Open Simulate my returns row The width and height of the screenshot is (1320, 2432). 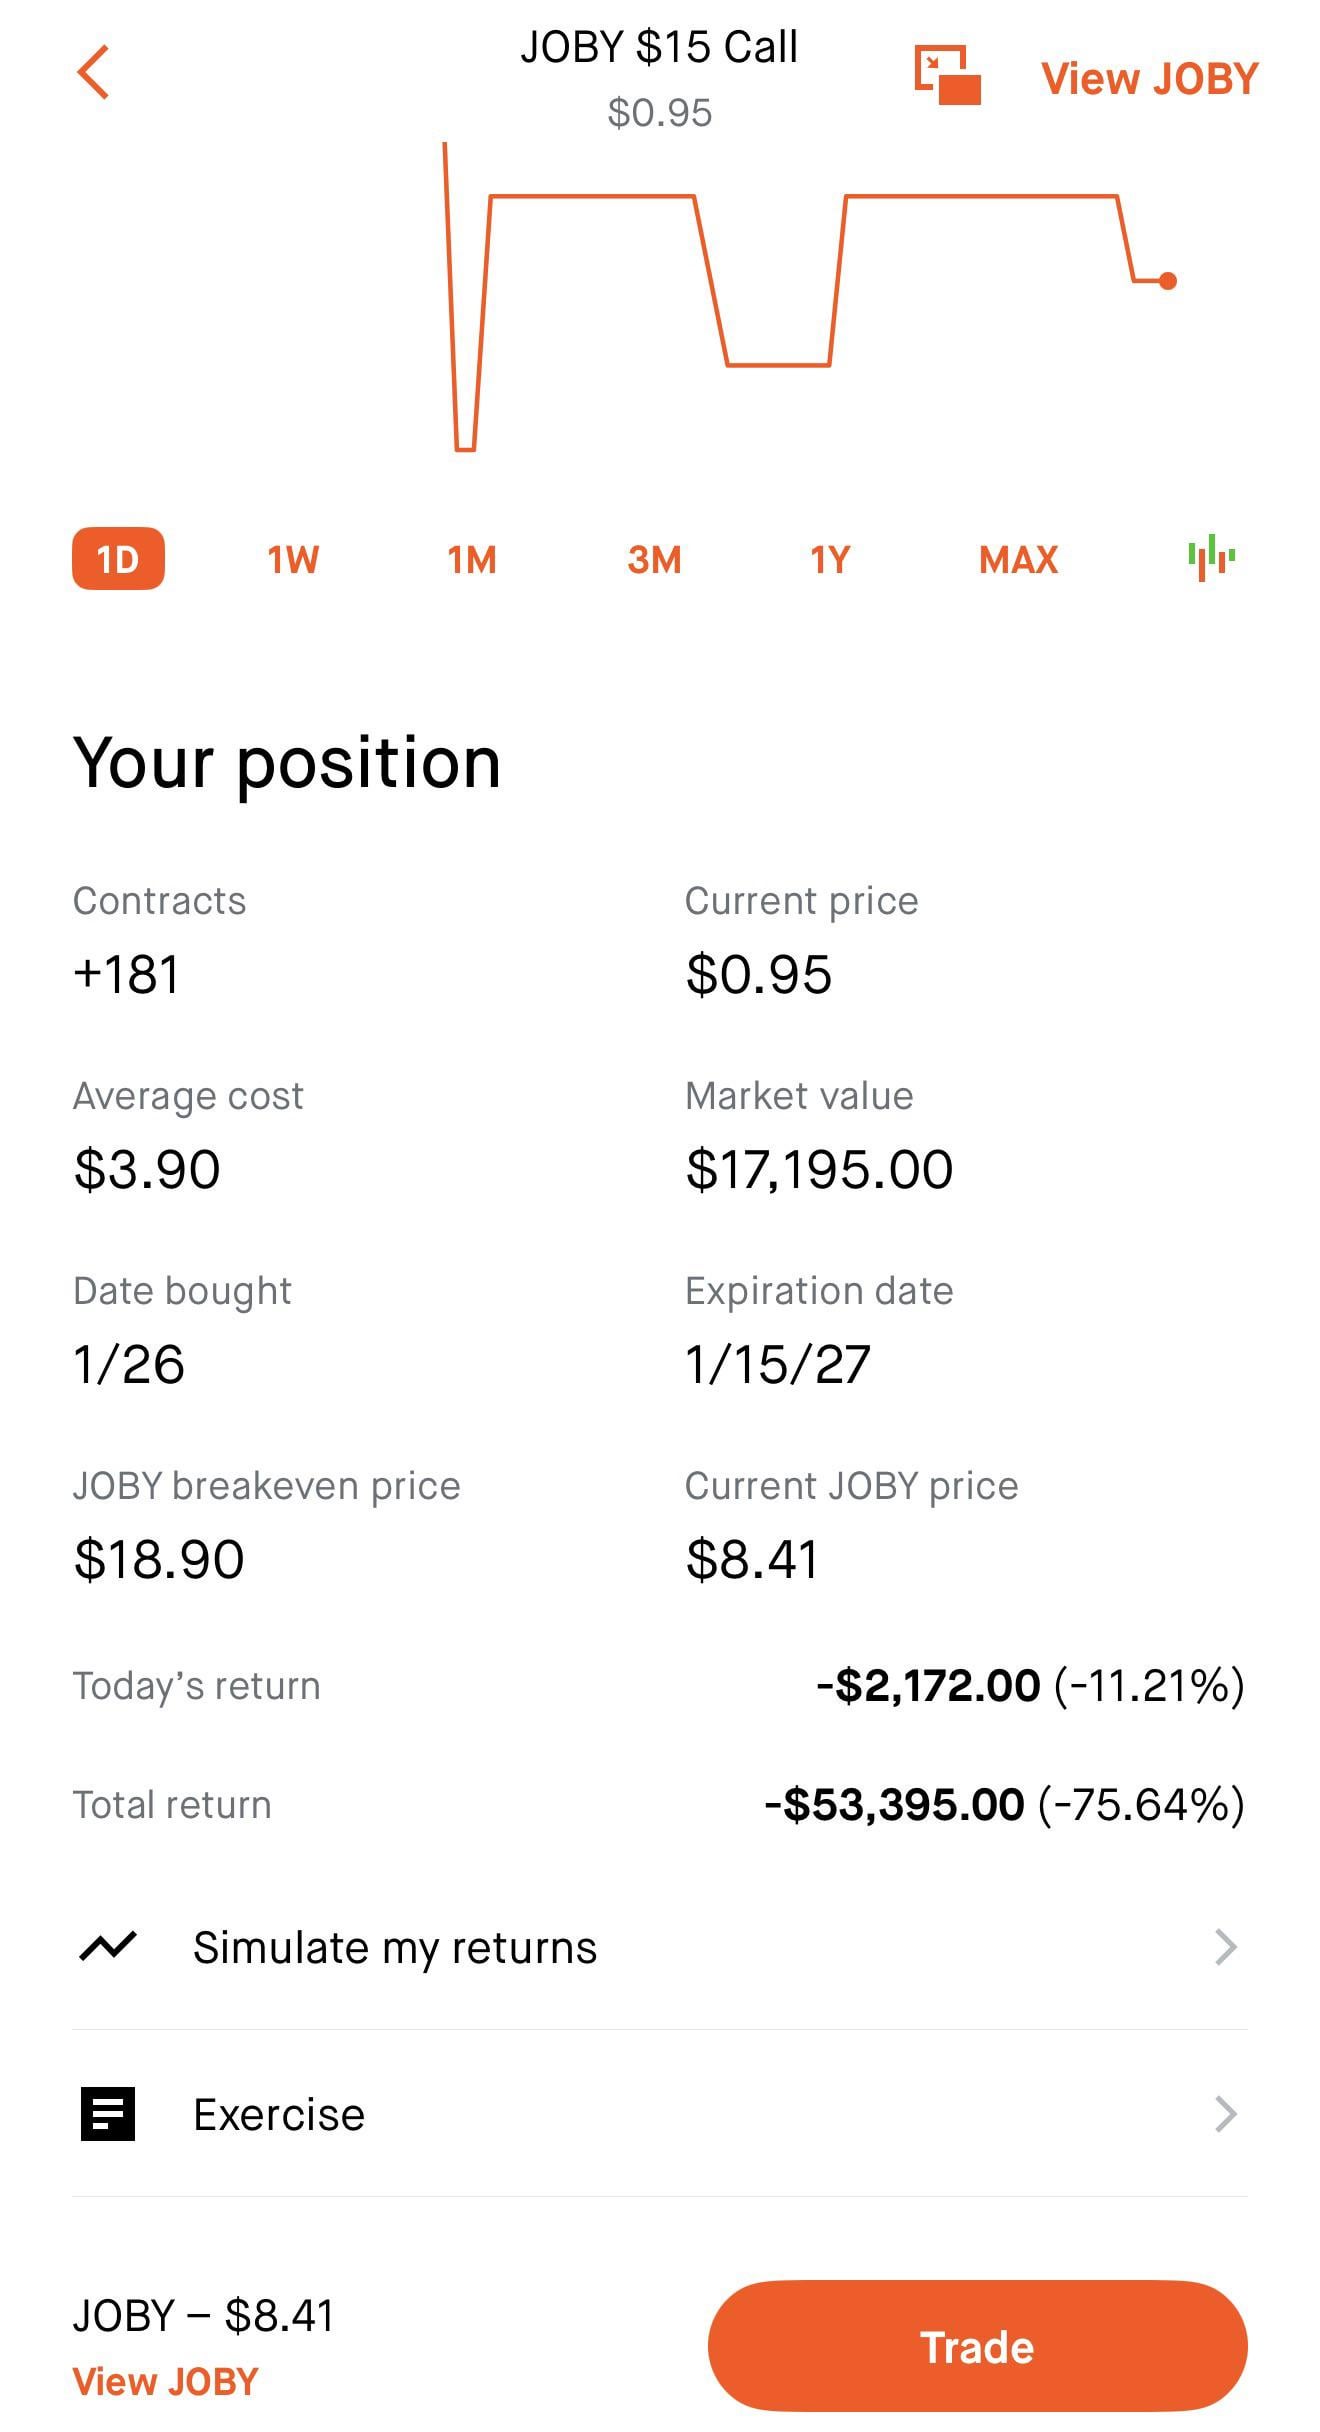coord(395,1948)
